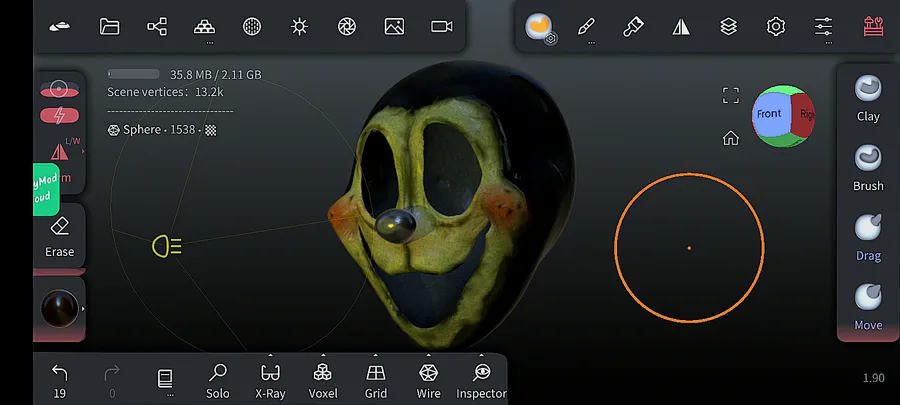
Task: Expand dots under Interface sliders icon
Action: coord(829,42)
